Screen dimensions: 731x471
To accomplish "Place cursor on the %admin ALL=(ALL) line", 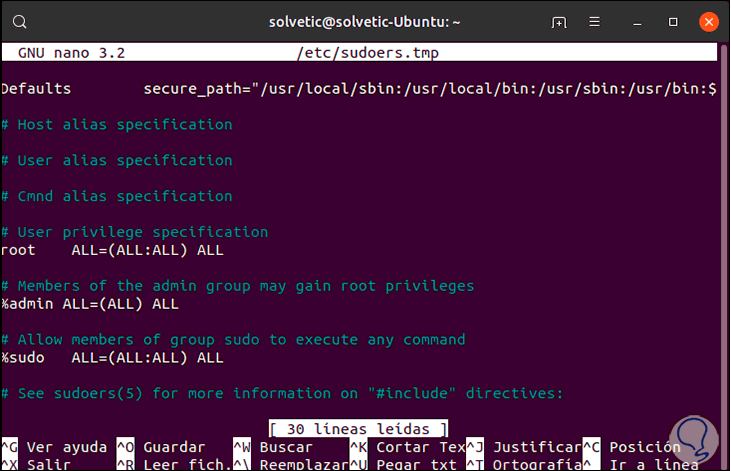I will [x=90, y=304].
